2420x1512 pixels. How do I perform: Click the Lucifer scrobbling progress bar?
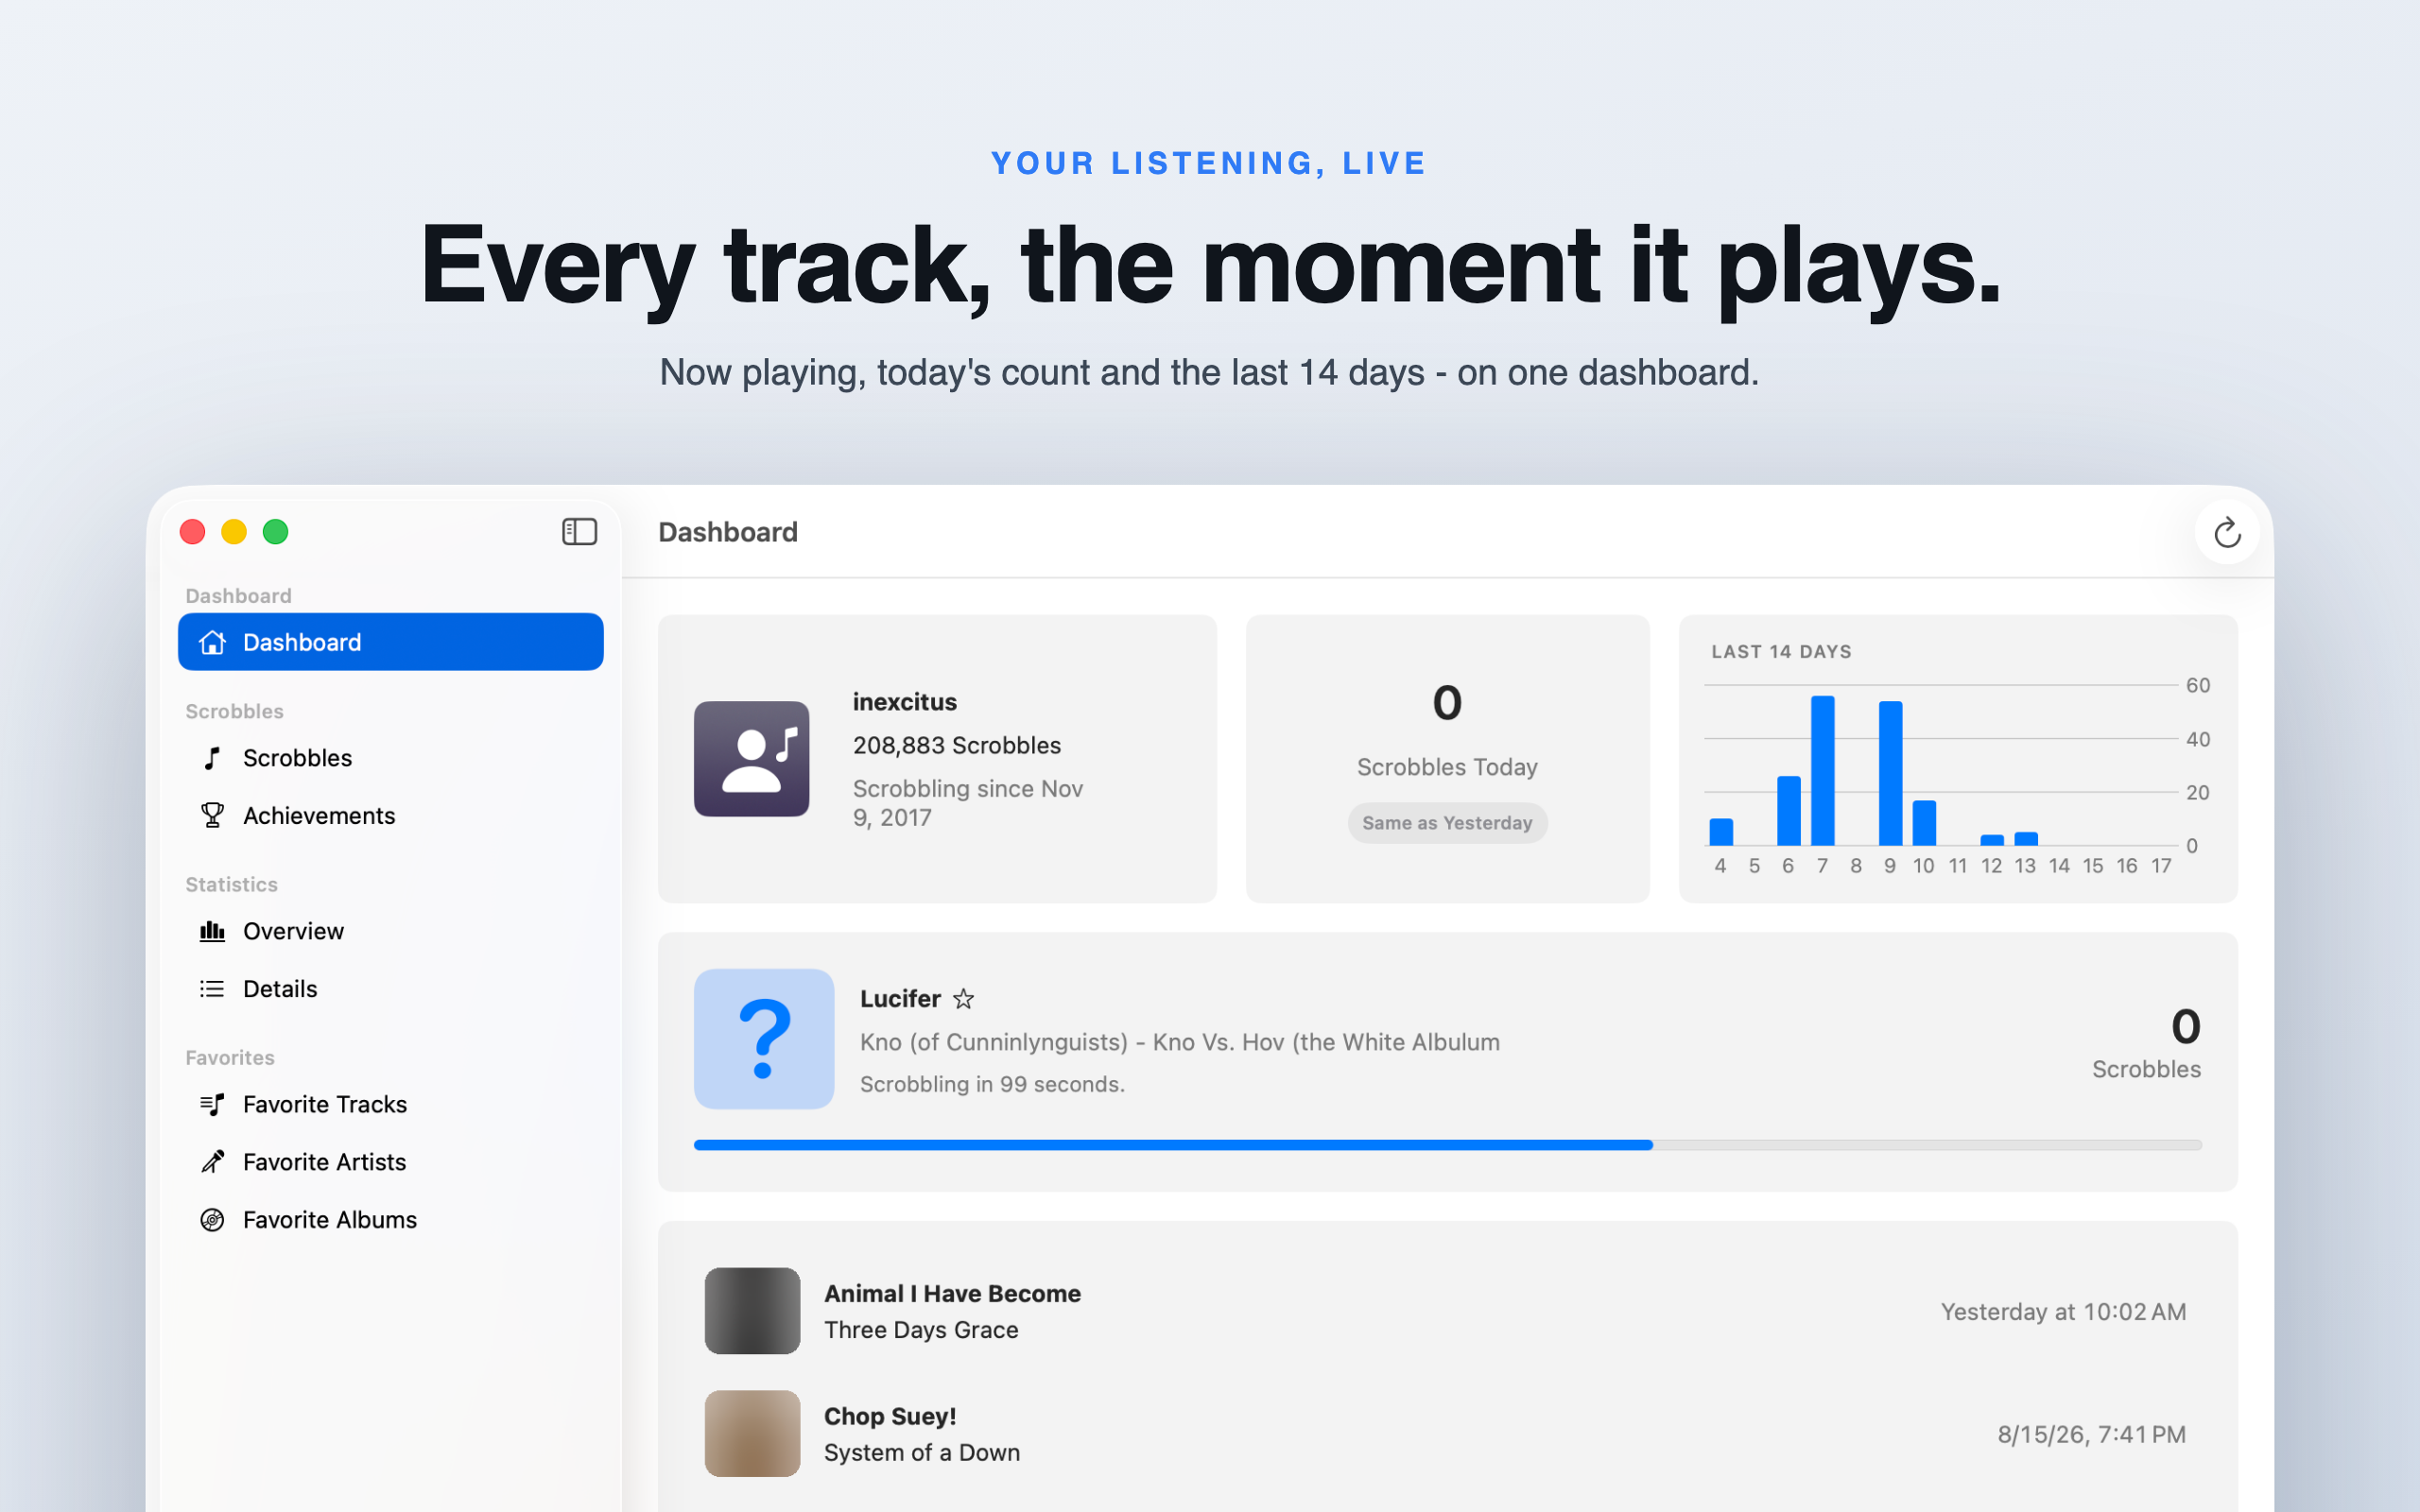click(x=1447, y=1145)
